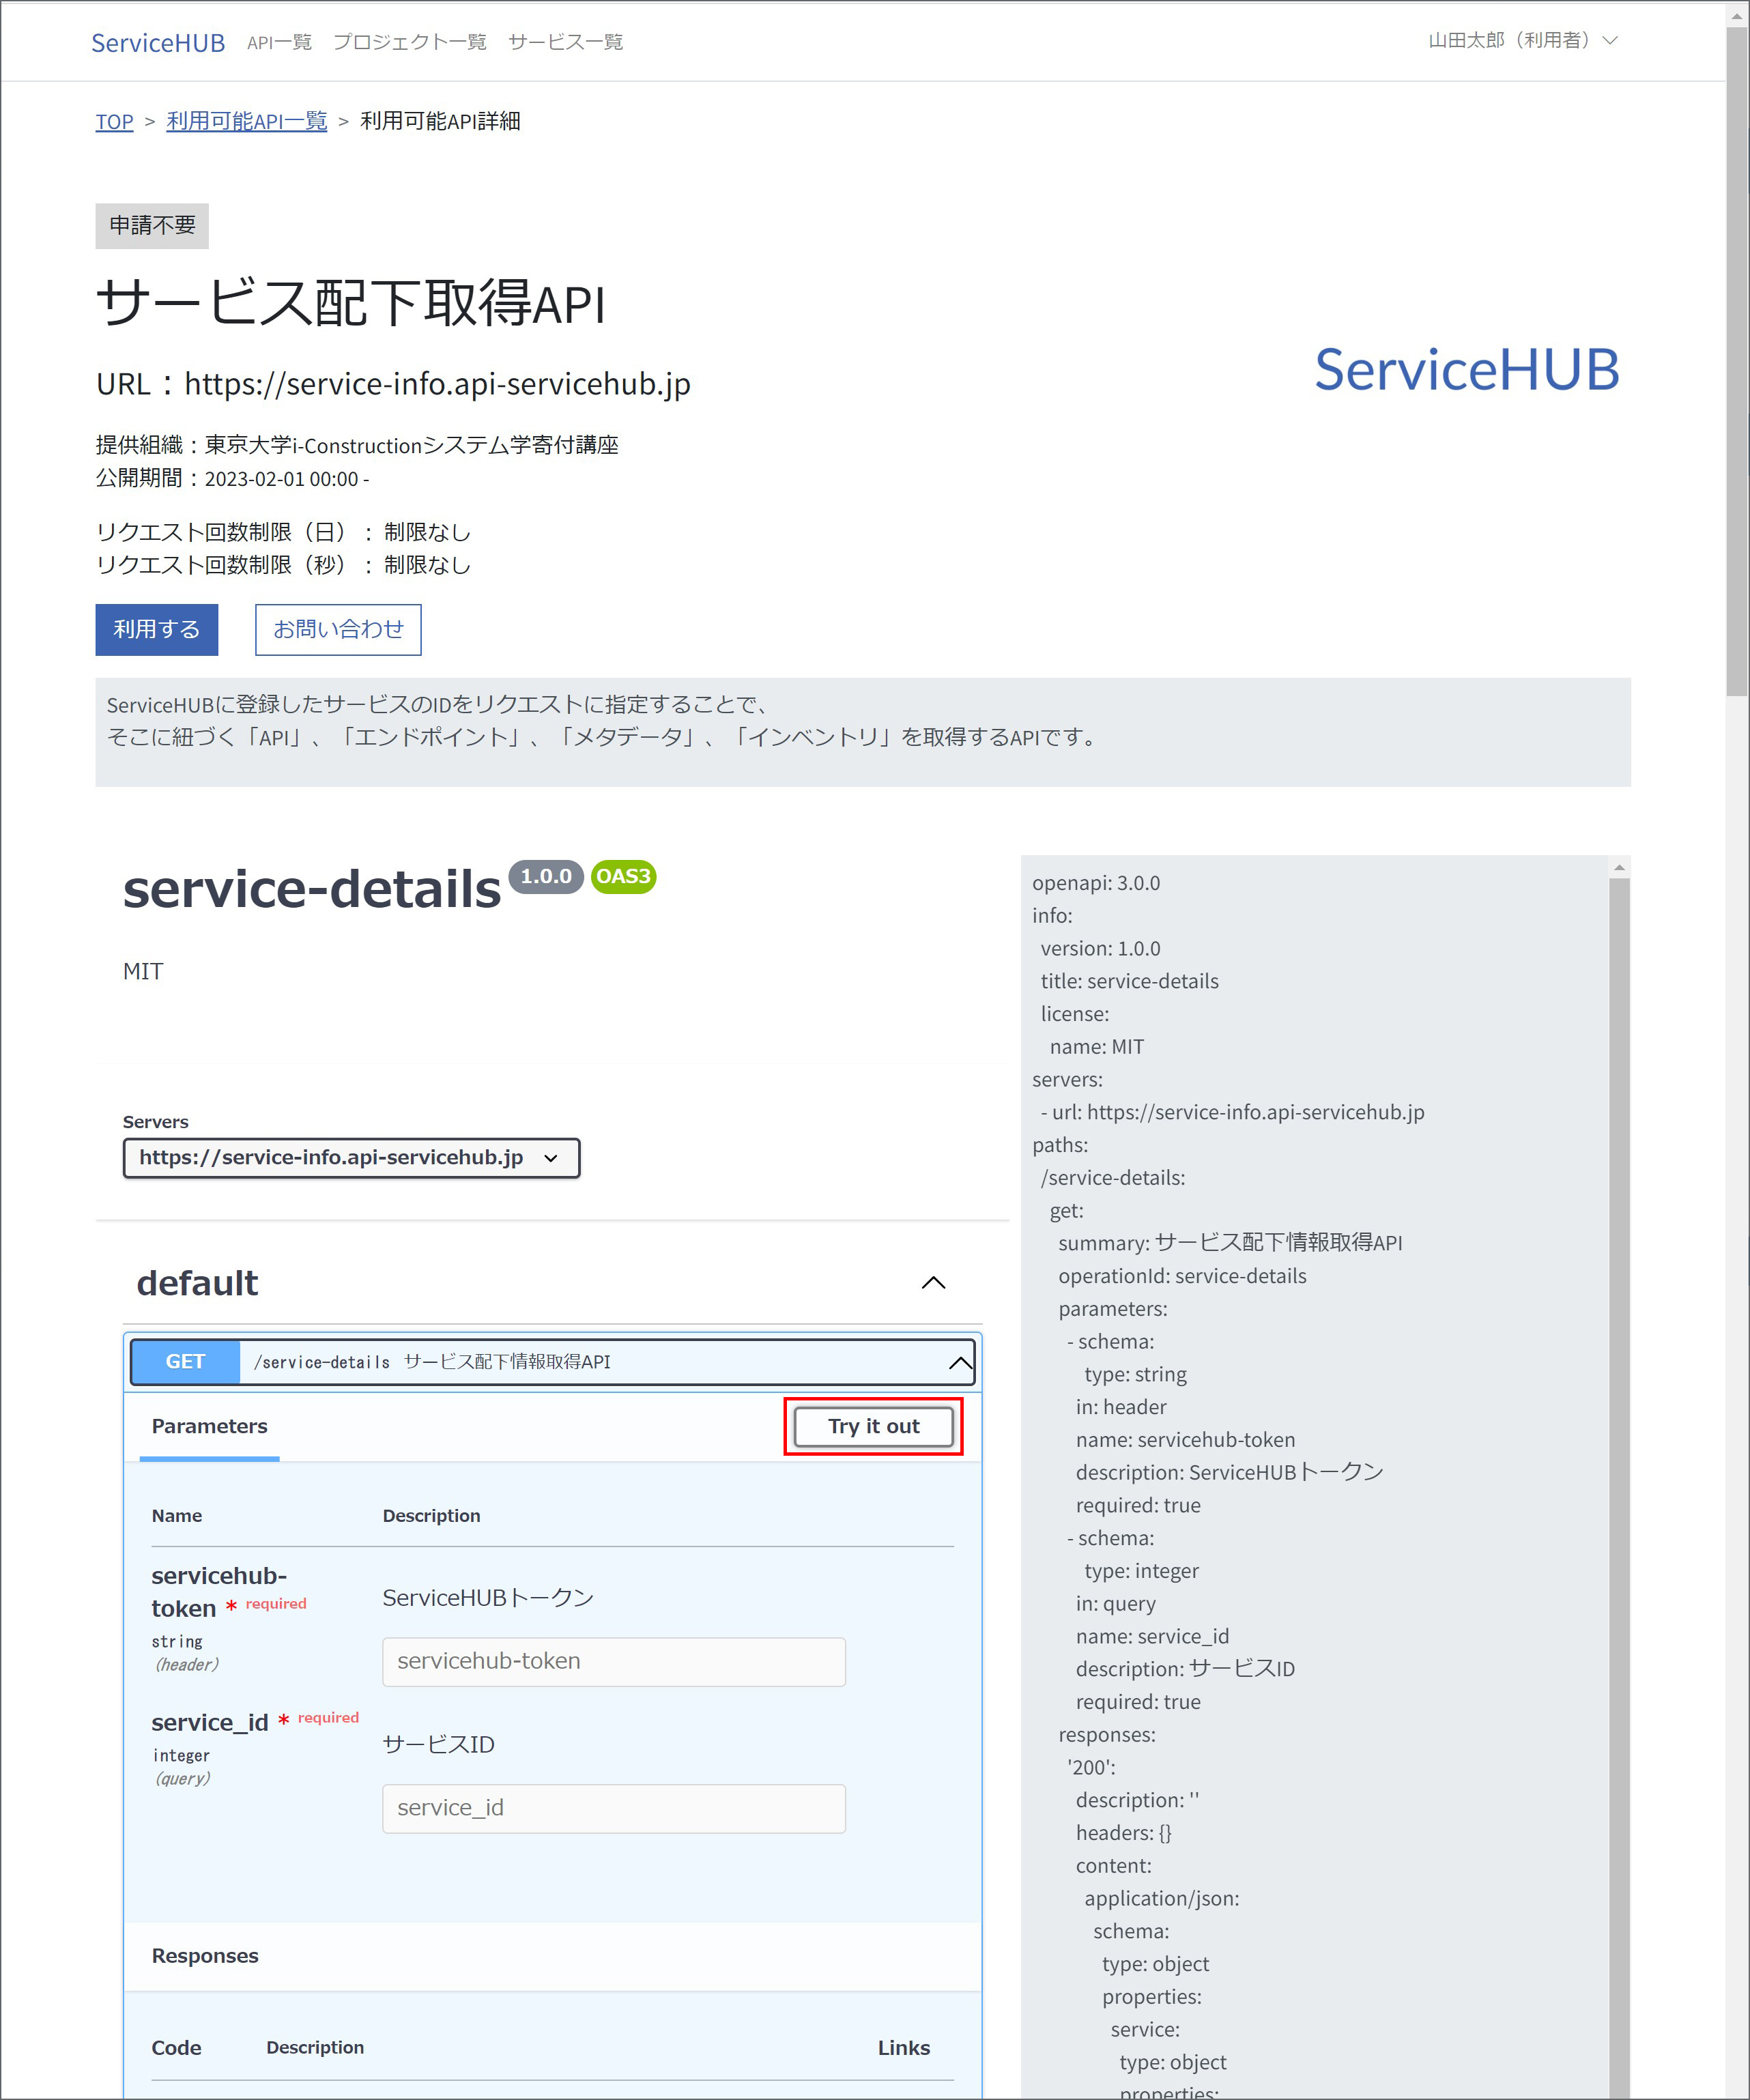Click 'application/json:' YAML line
Screen dimensions: 1750x2100
tap(1161, 1898)
